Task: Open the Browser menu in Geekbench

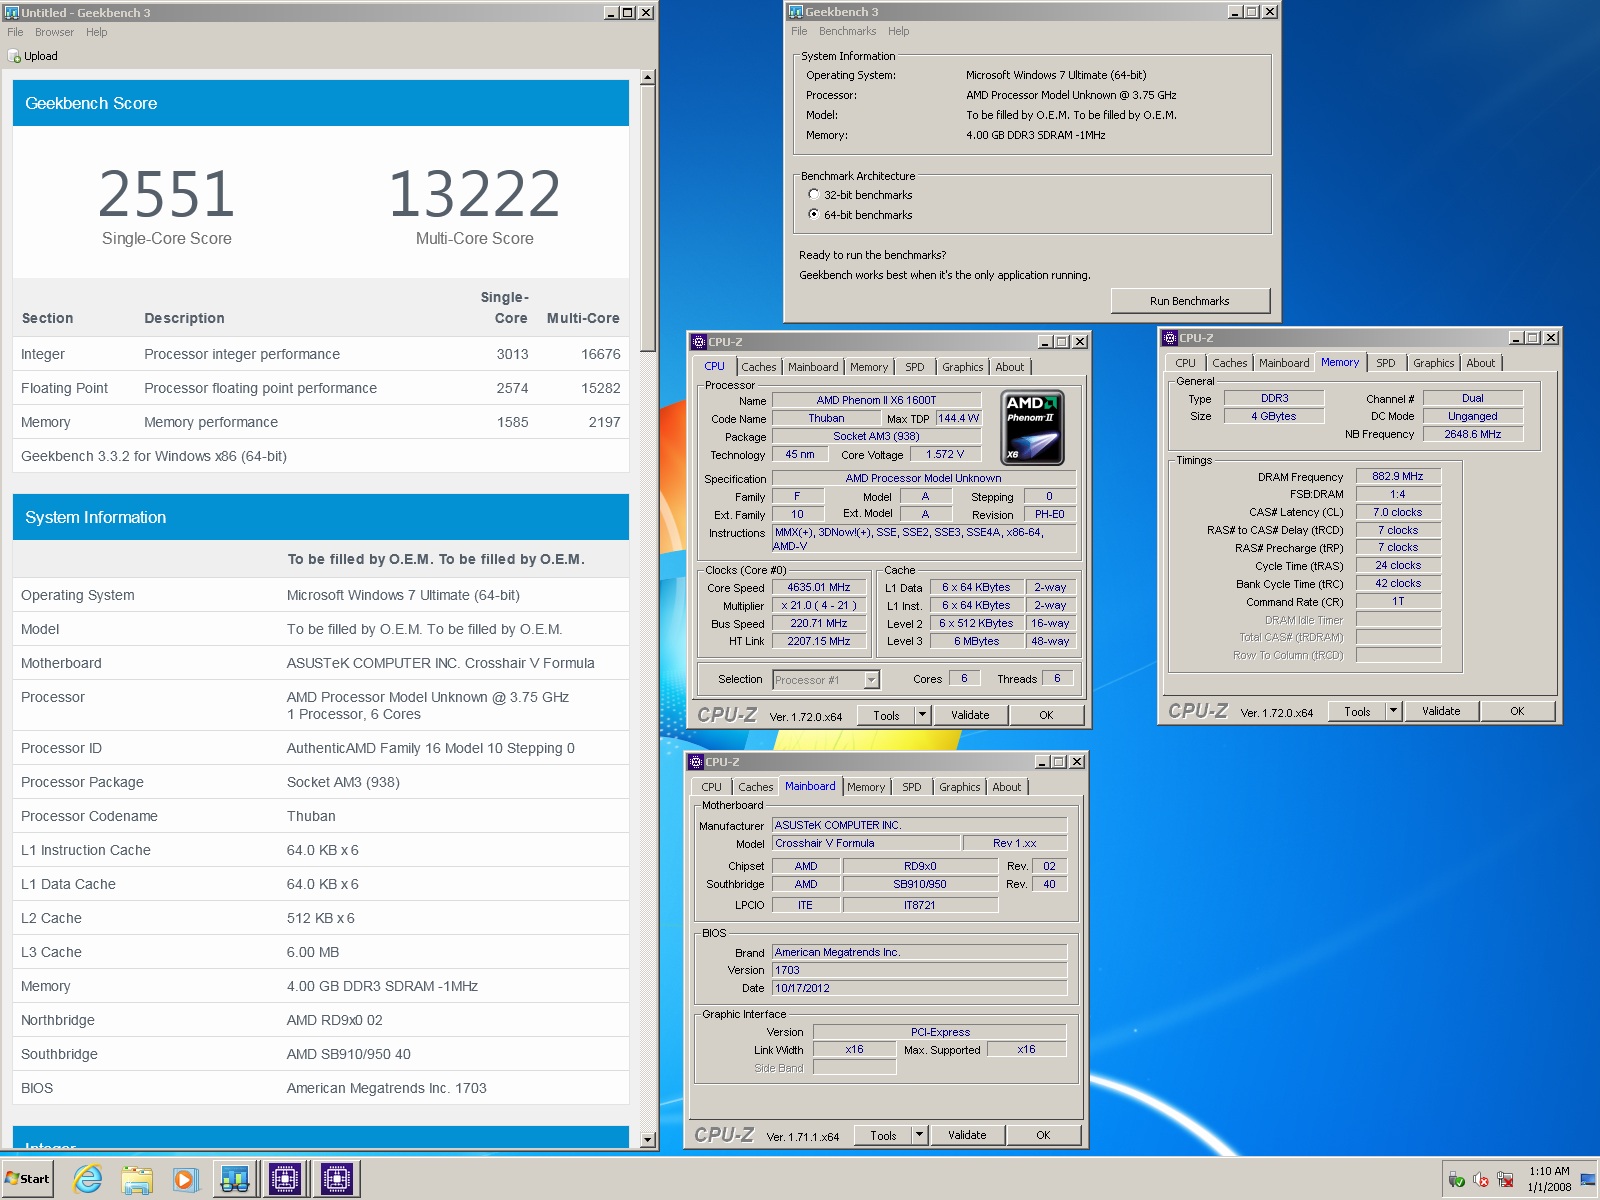Action: 54,32
